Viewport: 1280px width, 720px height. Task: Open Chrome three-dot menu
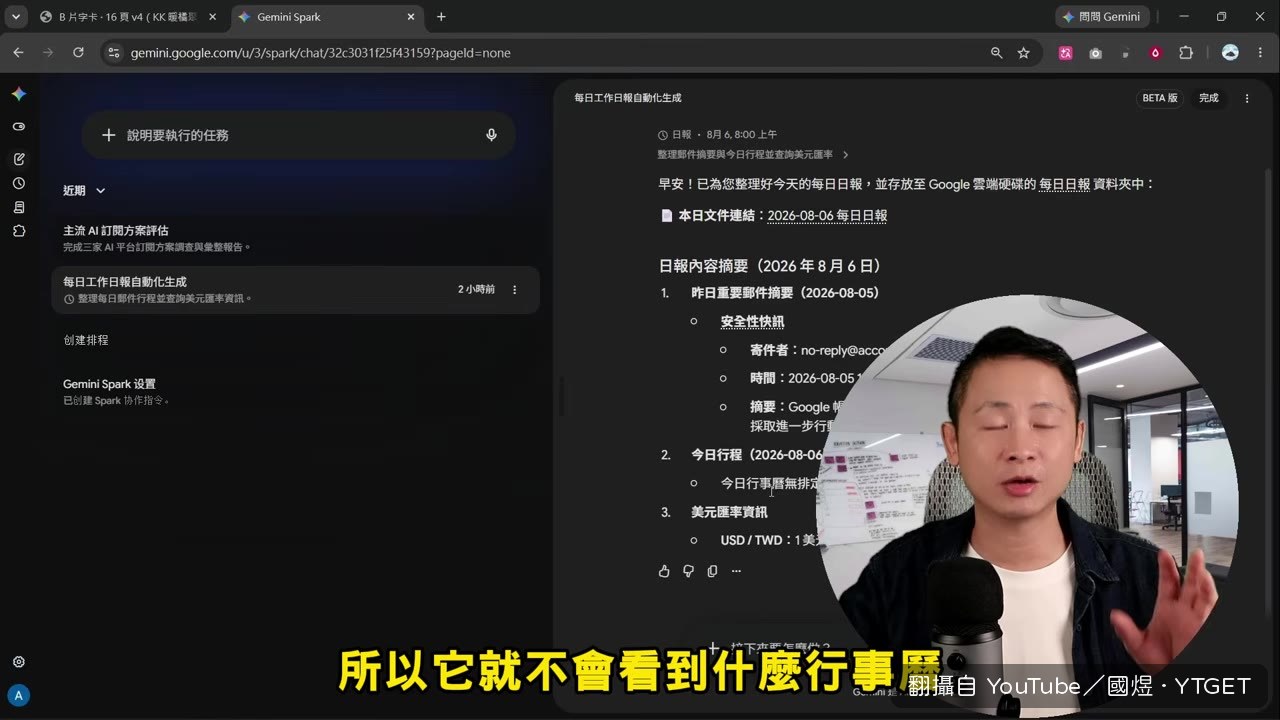(1260, 53)
